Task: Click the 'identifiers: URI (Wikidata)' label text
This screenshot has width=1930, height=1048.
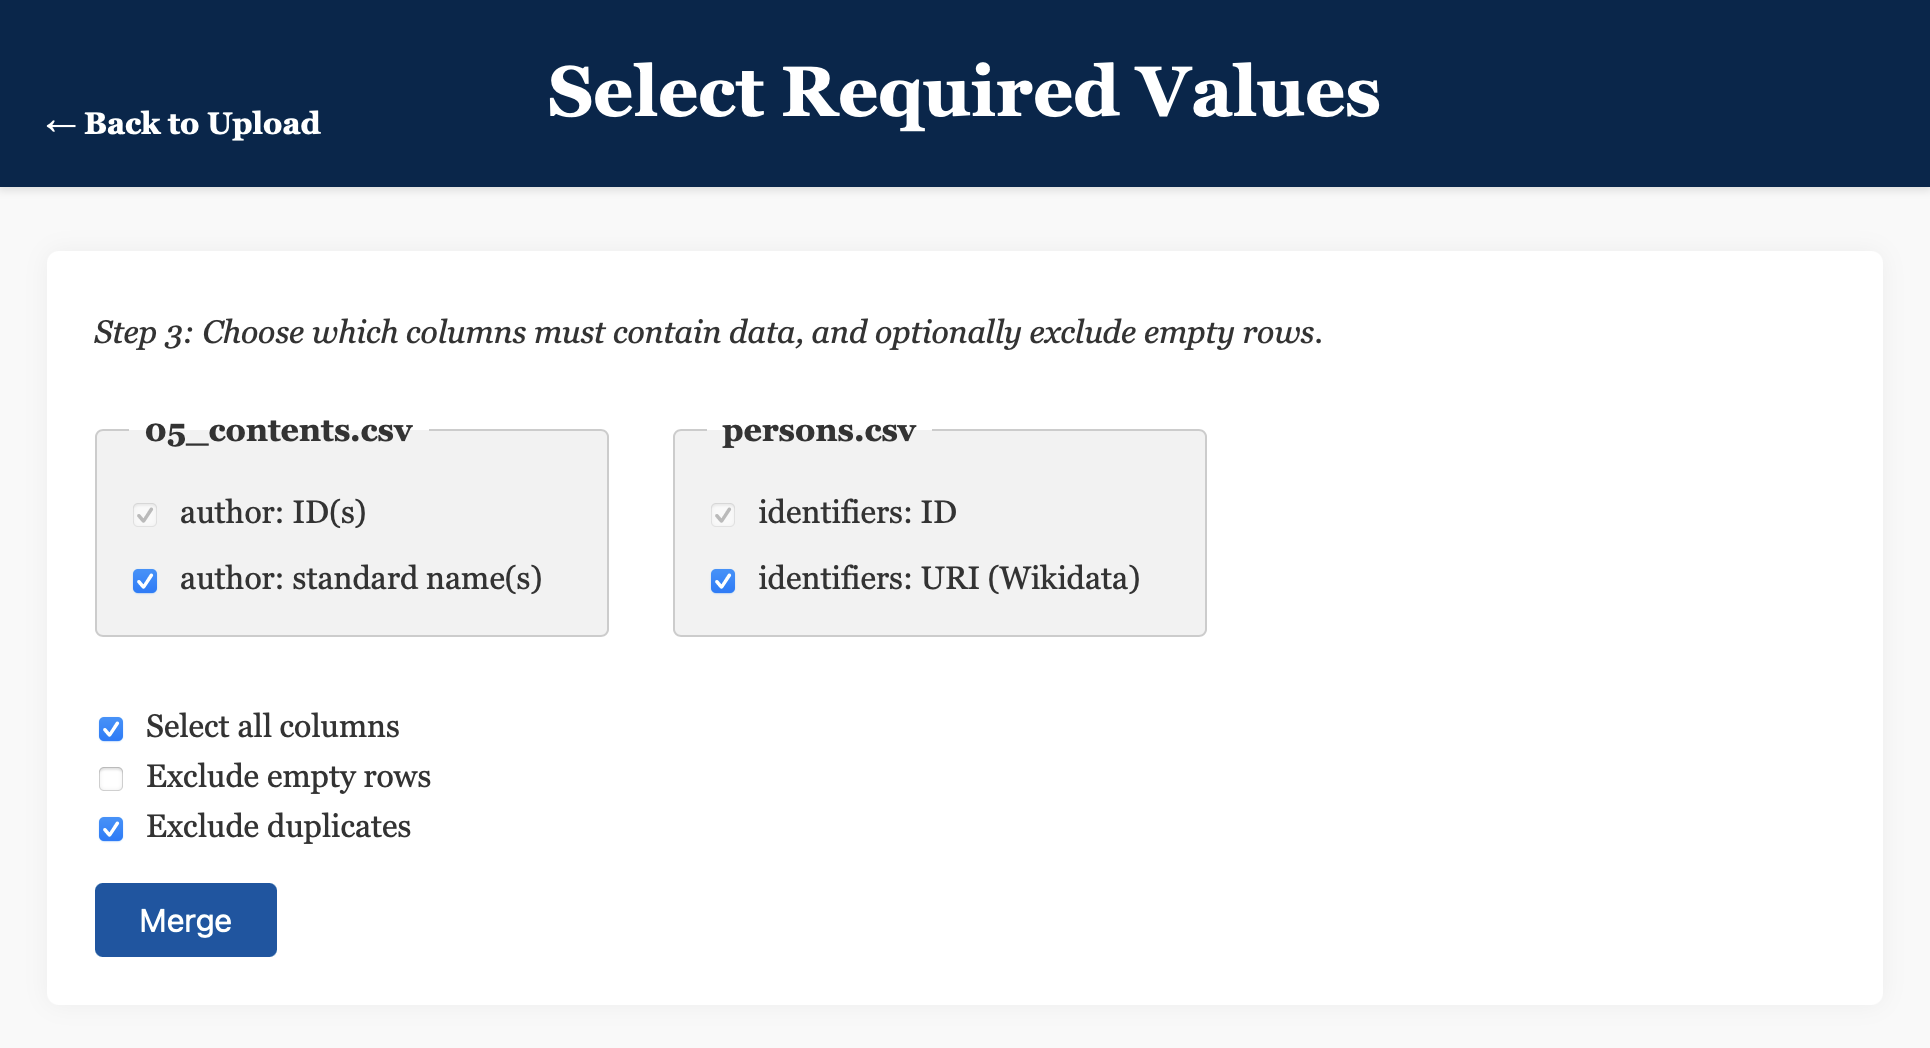Action: coord(949,578)
